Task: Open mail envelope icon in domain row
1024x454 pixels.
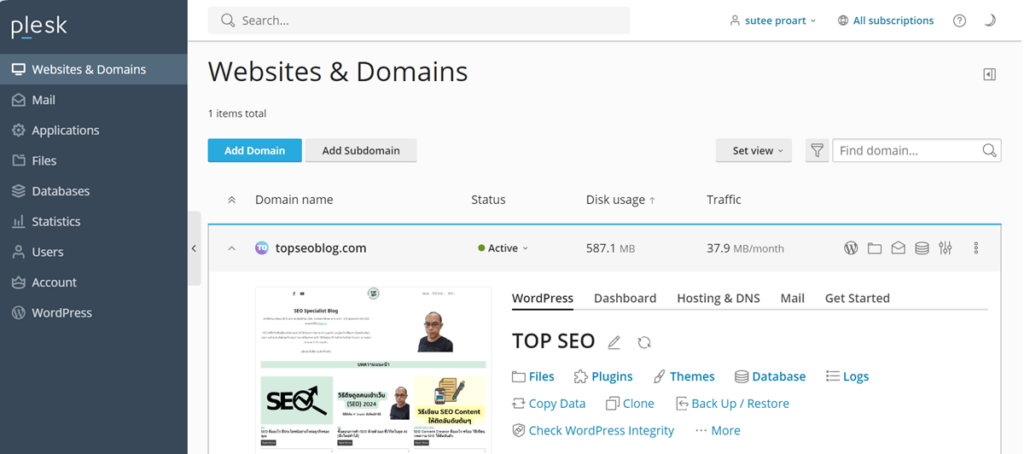Action: [898, 248]
